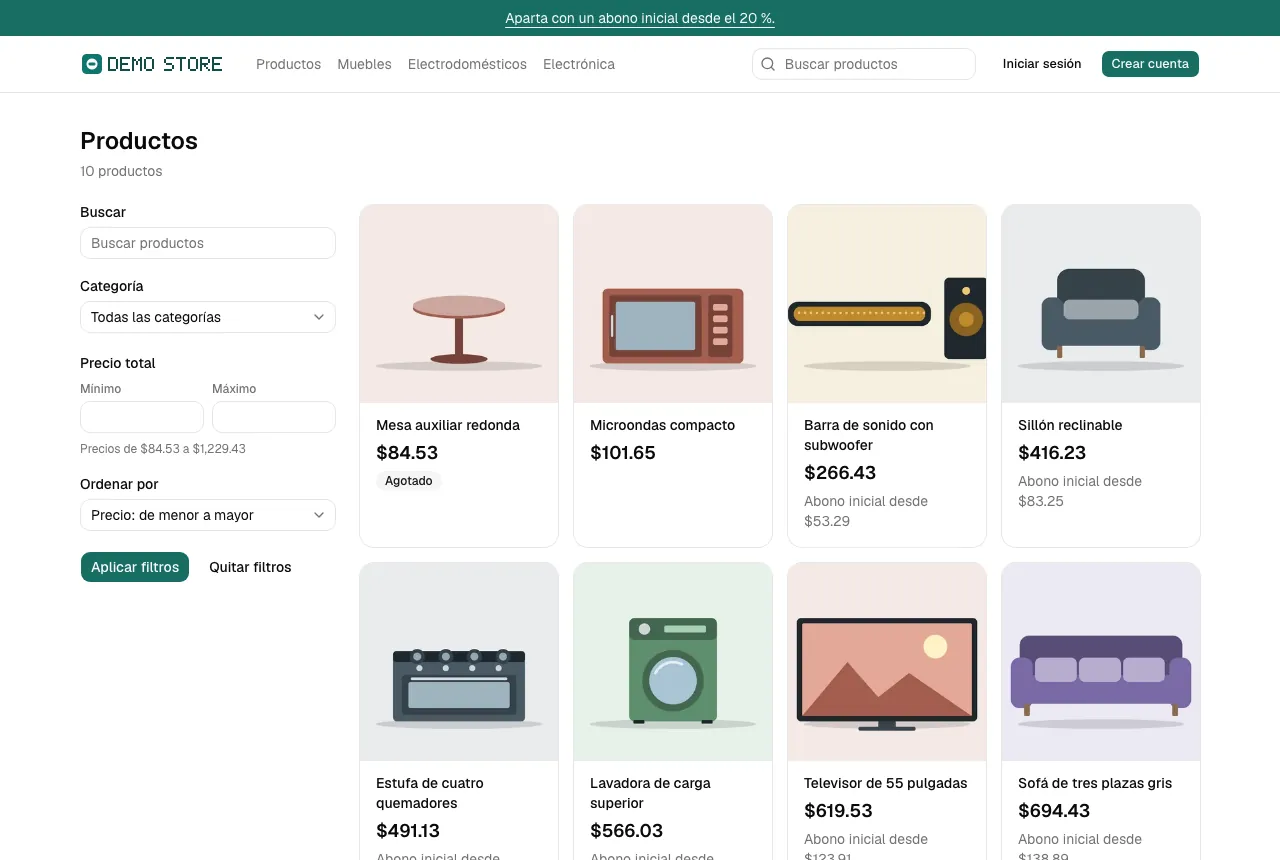The height and width of the screenshot is (860, 1280).
Task: Open the soundbar with subwoofer image
Action: click(x=887, y=304)
